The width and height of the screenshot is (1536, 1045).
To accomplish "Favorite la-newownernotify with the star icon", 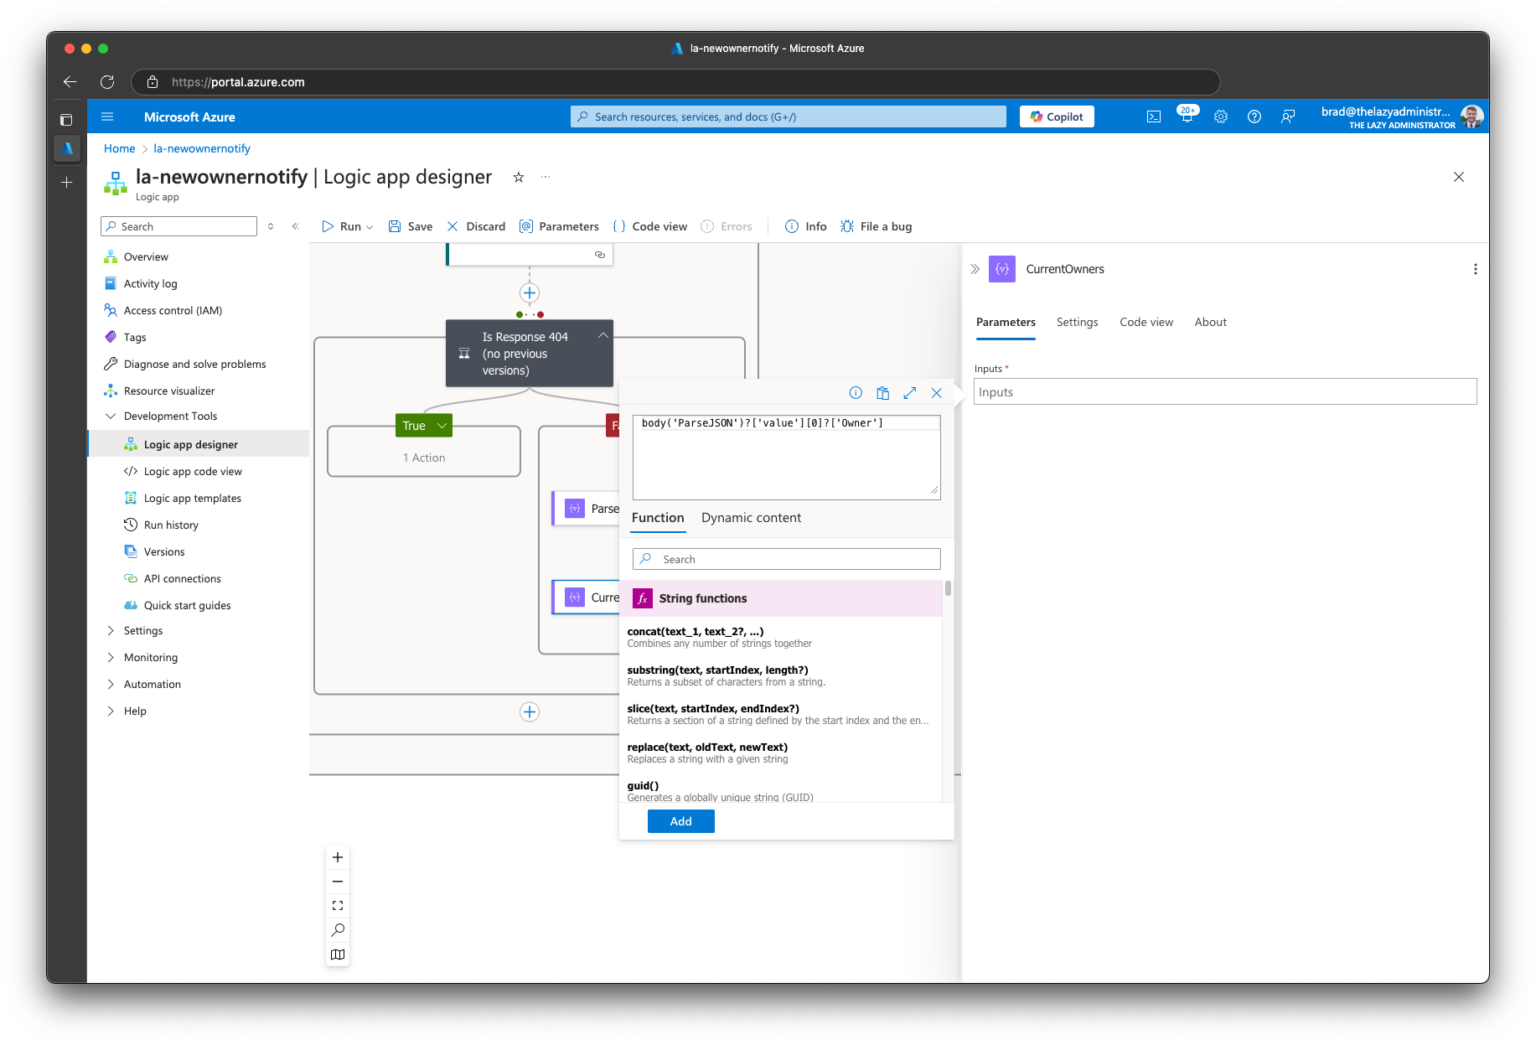I will [x=518, y=177].
